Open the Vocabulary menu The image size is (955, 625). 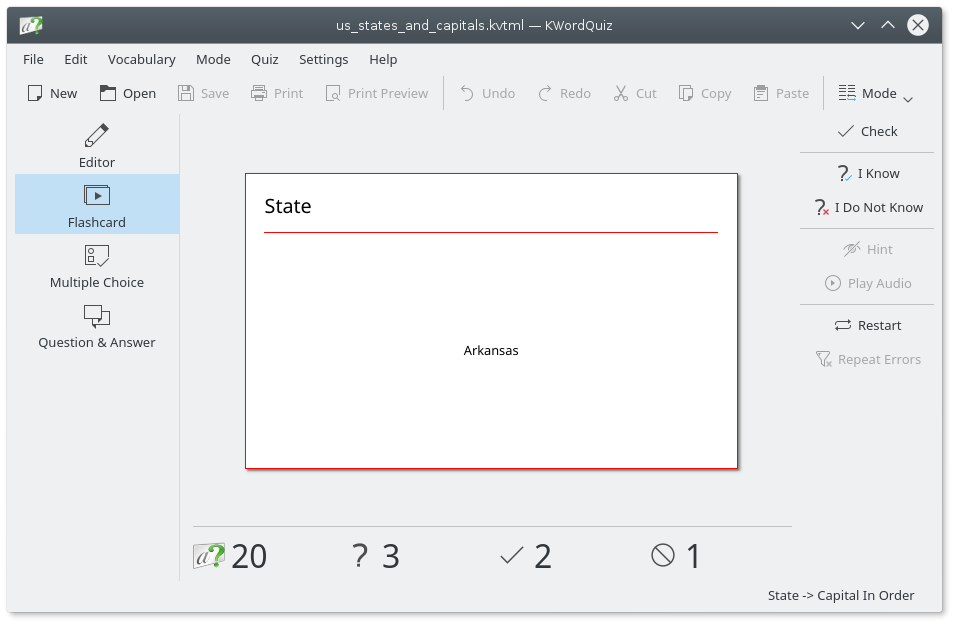click(x=141, y=59)
